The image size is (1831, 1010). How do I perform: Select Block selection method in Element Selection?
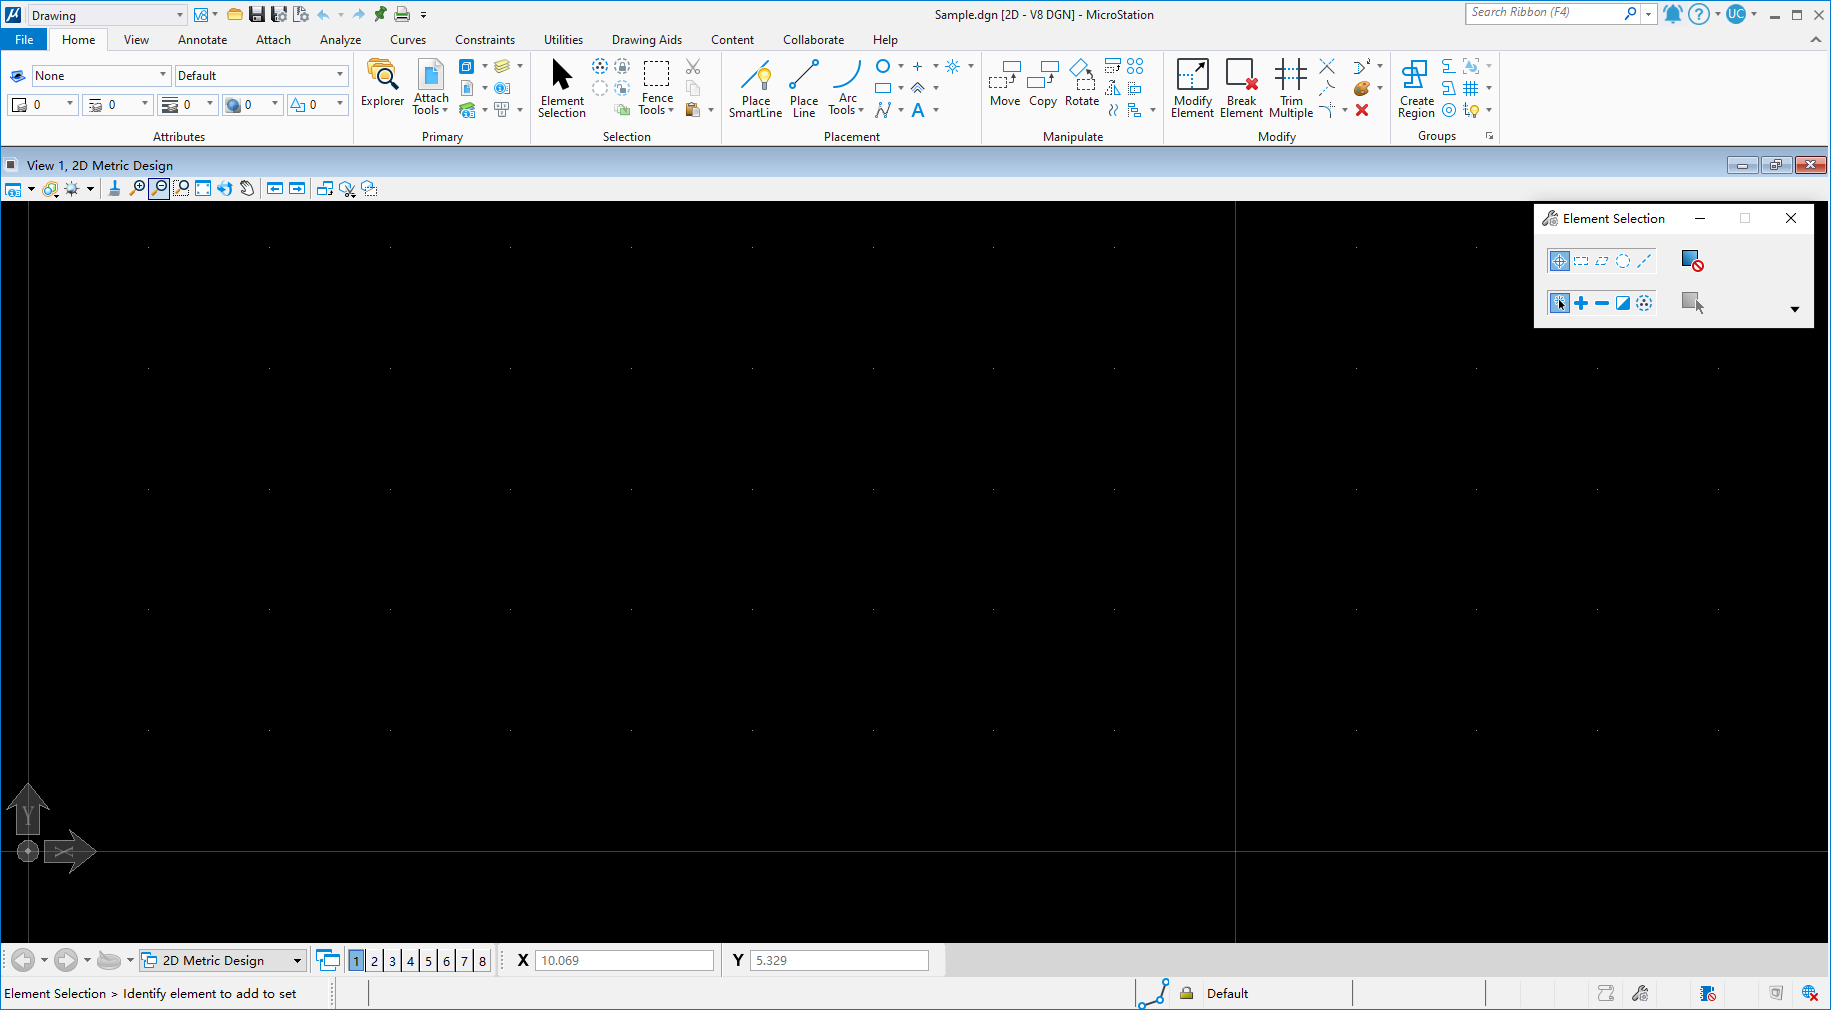pos(1581,261)
